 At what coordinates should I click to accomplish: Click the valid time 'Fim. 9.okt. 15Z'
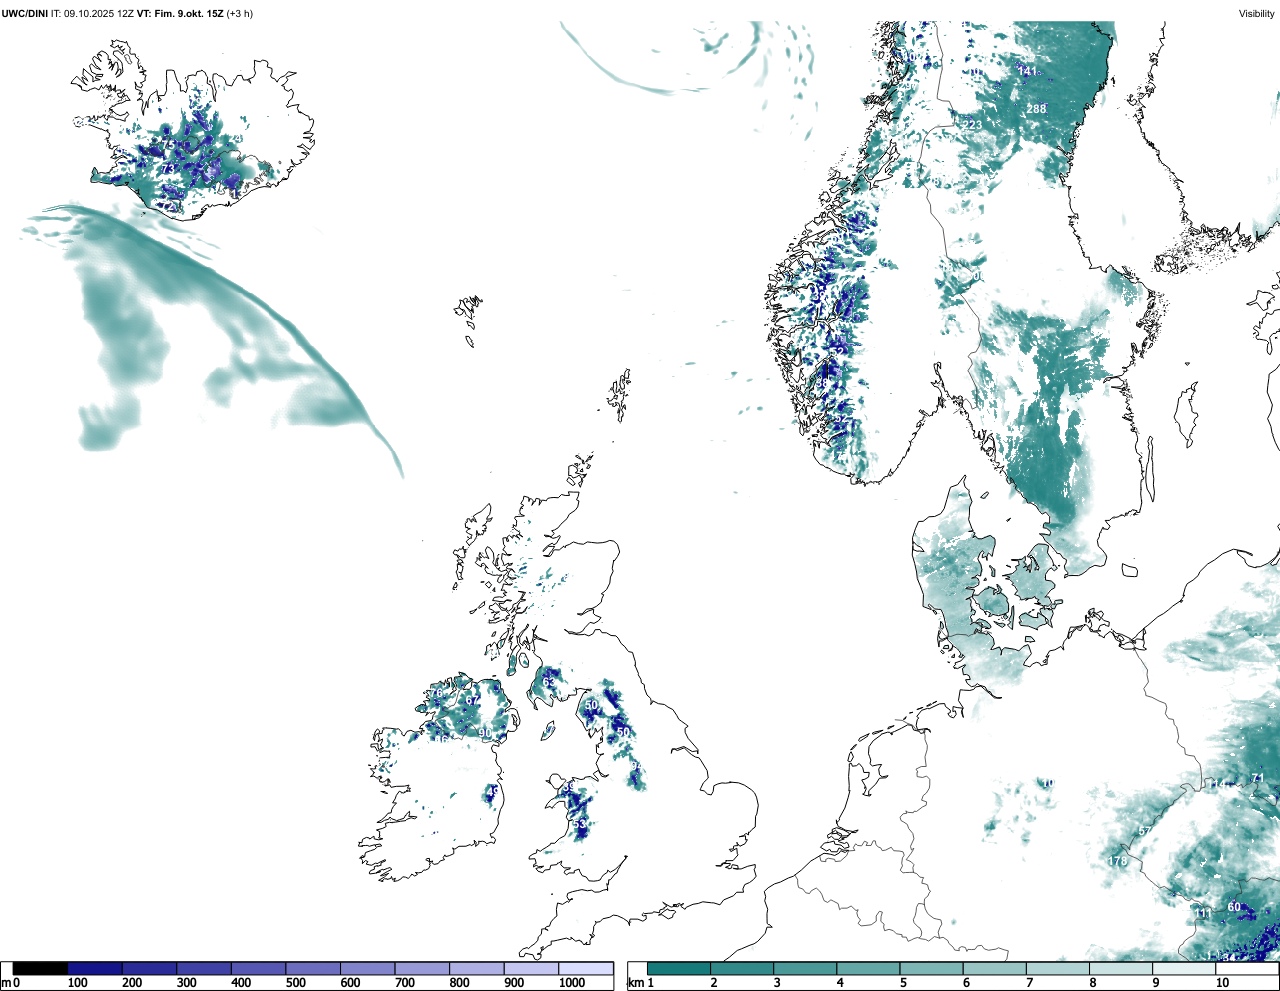click(189, 13)
